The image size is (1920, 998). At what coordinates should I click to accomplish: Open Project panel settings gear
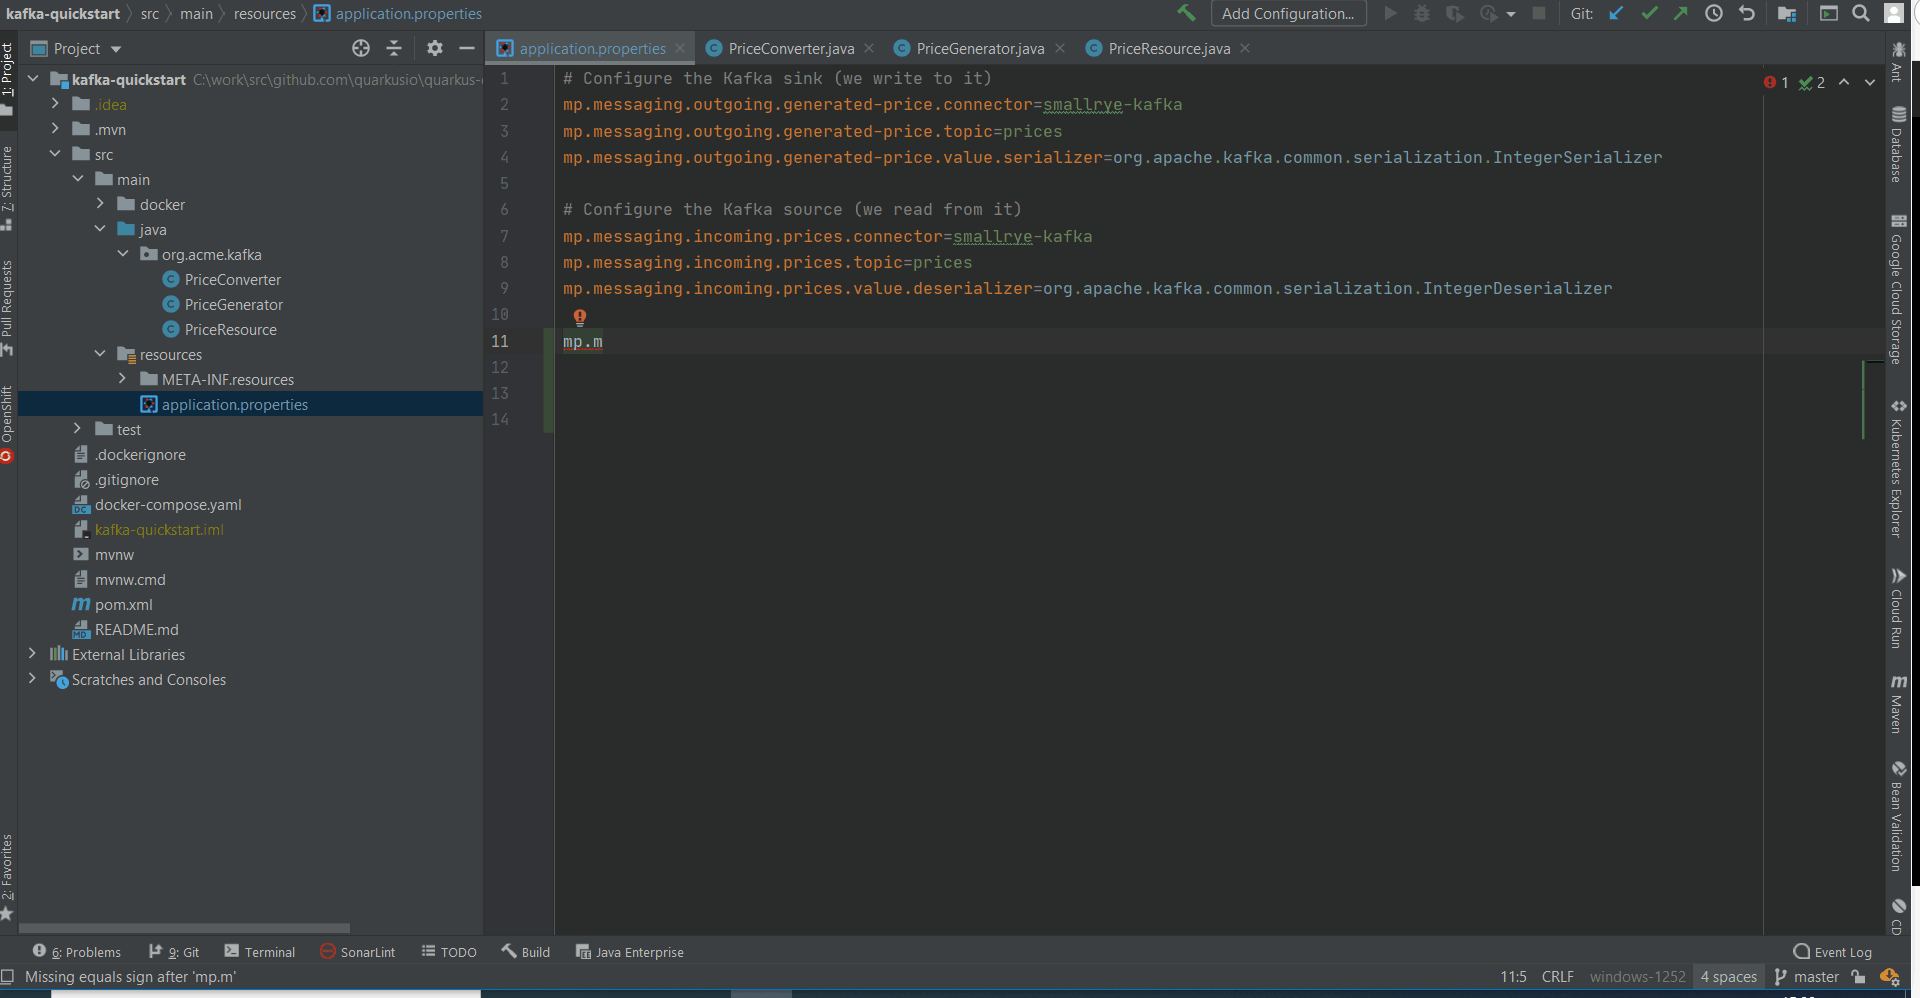pos(434,48)
